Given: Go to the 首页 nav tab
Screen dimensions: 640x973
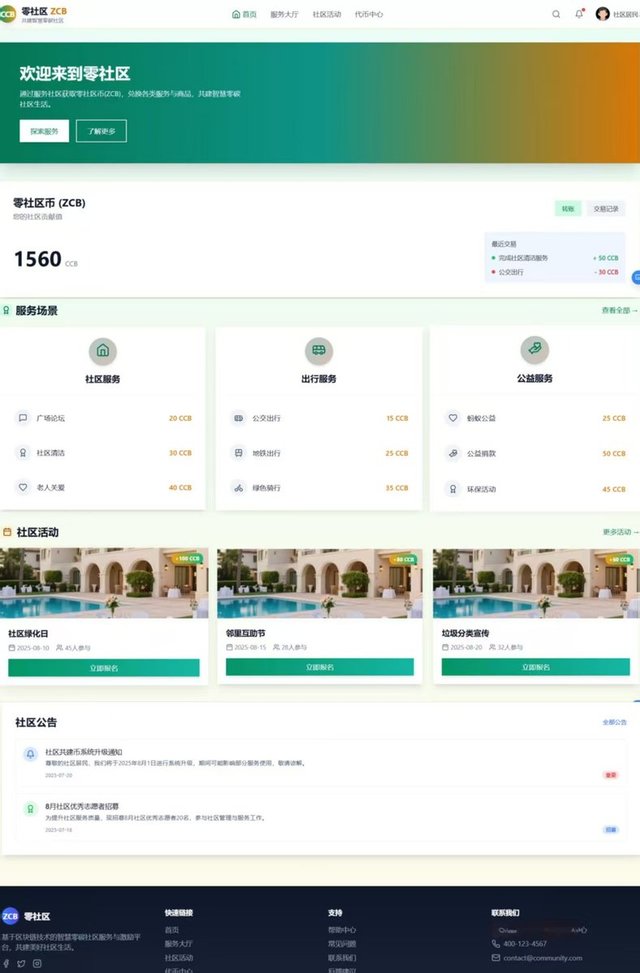Looking at the screenshot, I should tap(244, 14).
